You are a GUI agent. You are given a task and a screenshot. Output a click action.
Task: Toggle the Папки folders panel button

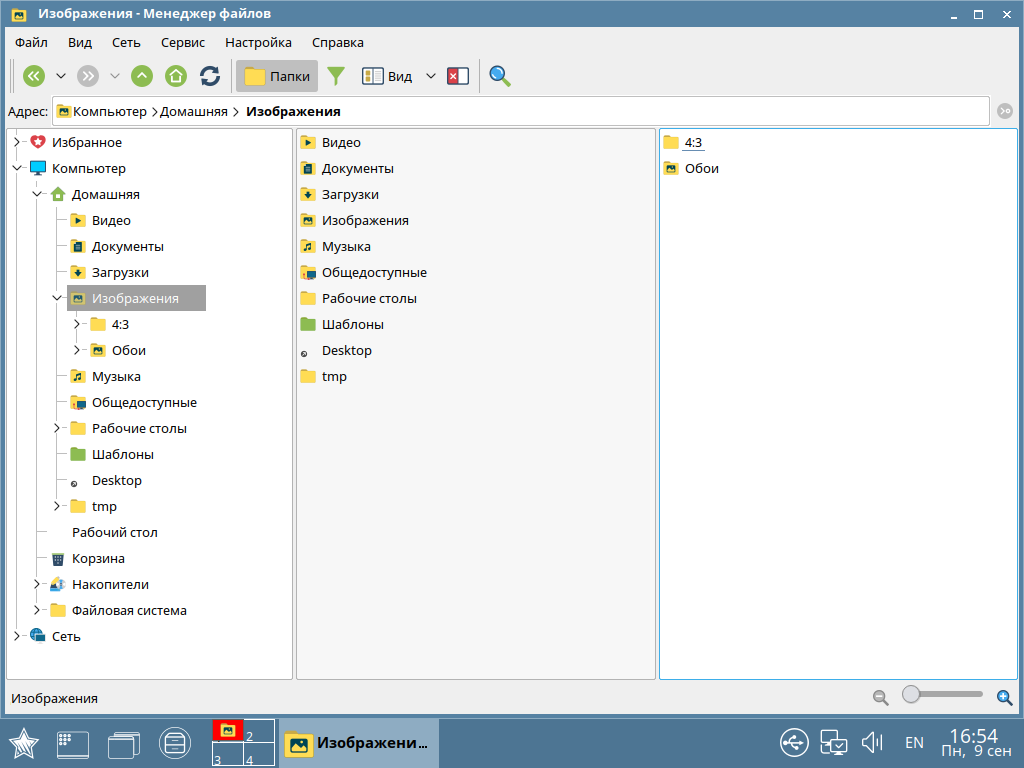277,76
